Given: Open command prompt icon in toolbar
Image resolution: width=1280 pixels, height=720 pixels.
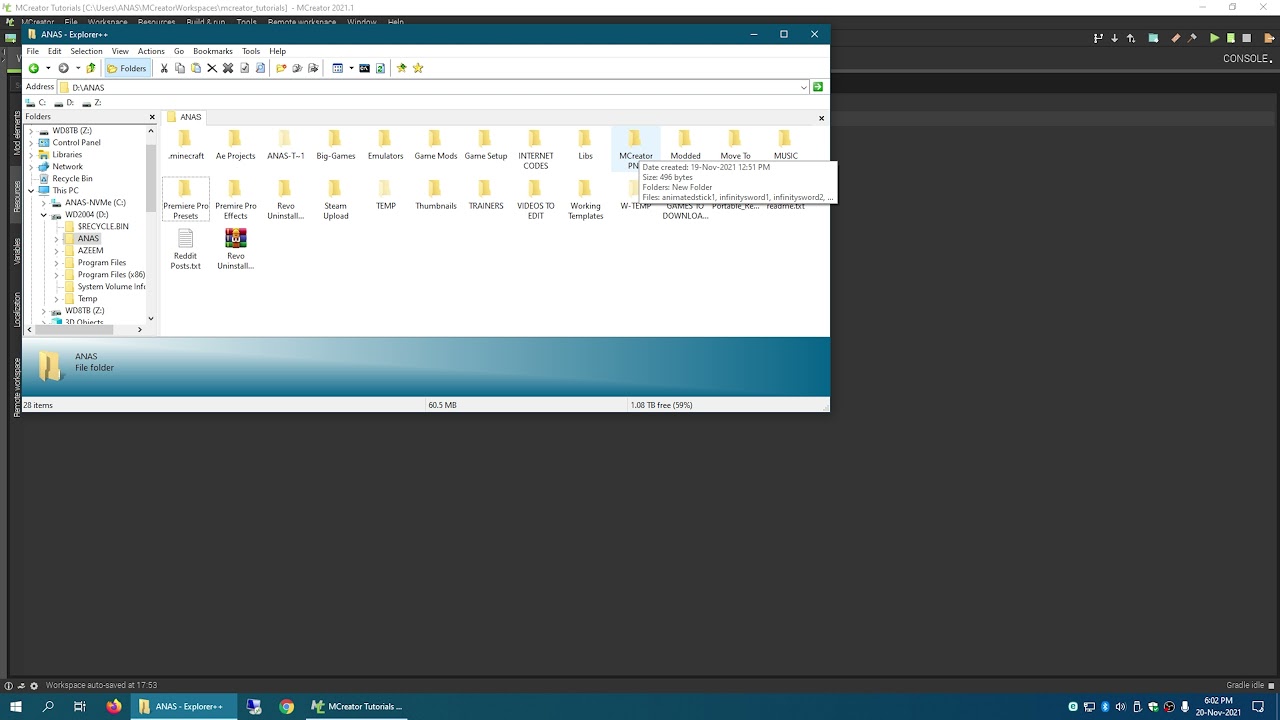Looking at the screenshot, I should pyautogui.click(x=364, y=68).
